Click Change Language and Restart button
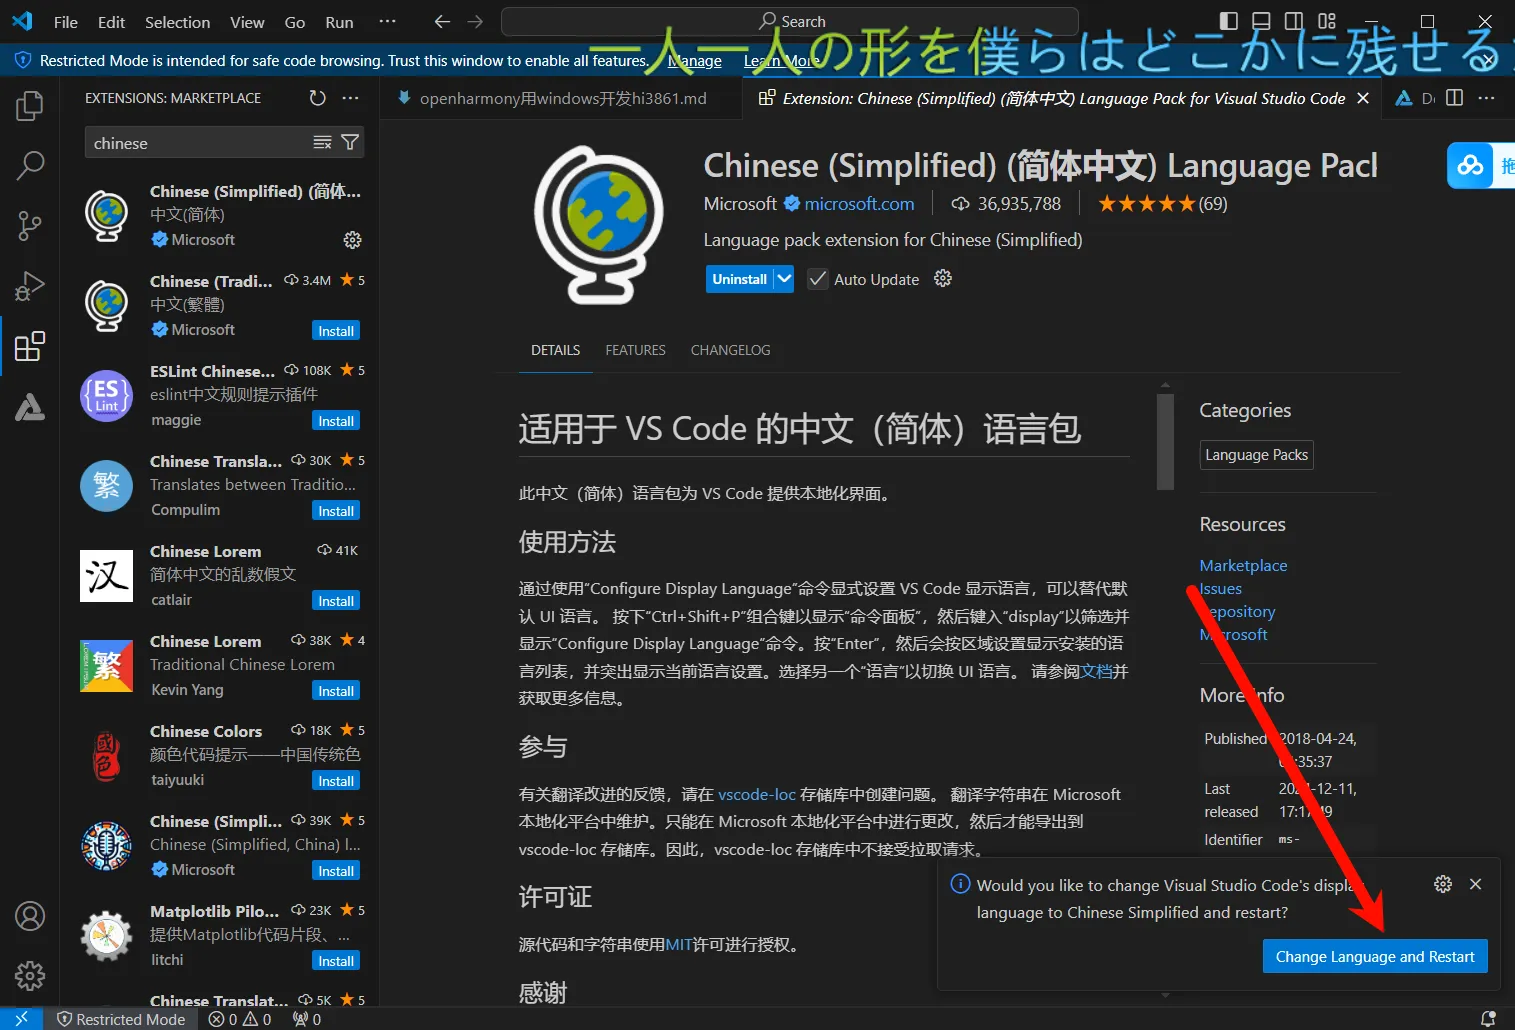Viewport: 1515px width, 1030px height. 1374,957
